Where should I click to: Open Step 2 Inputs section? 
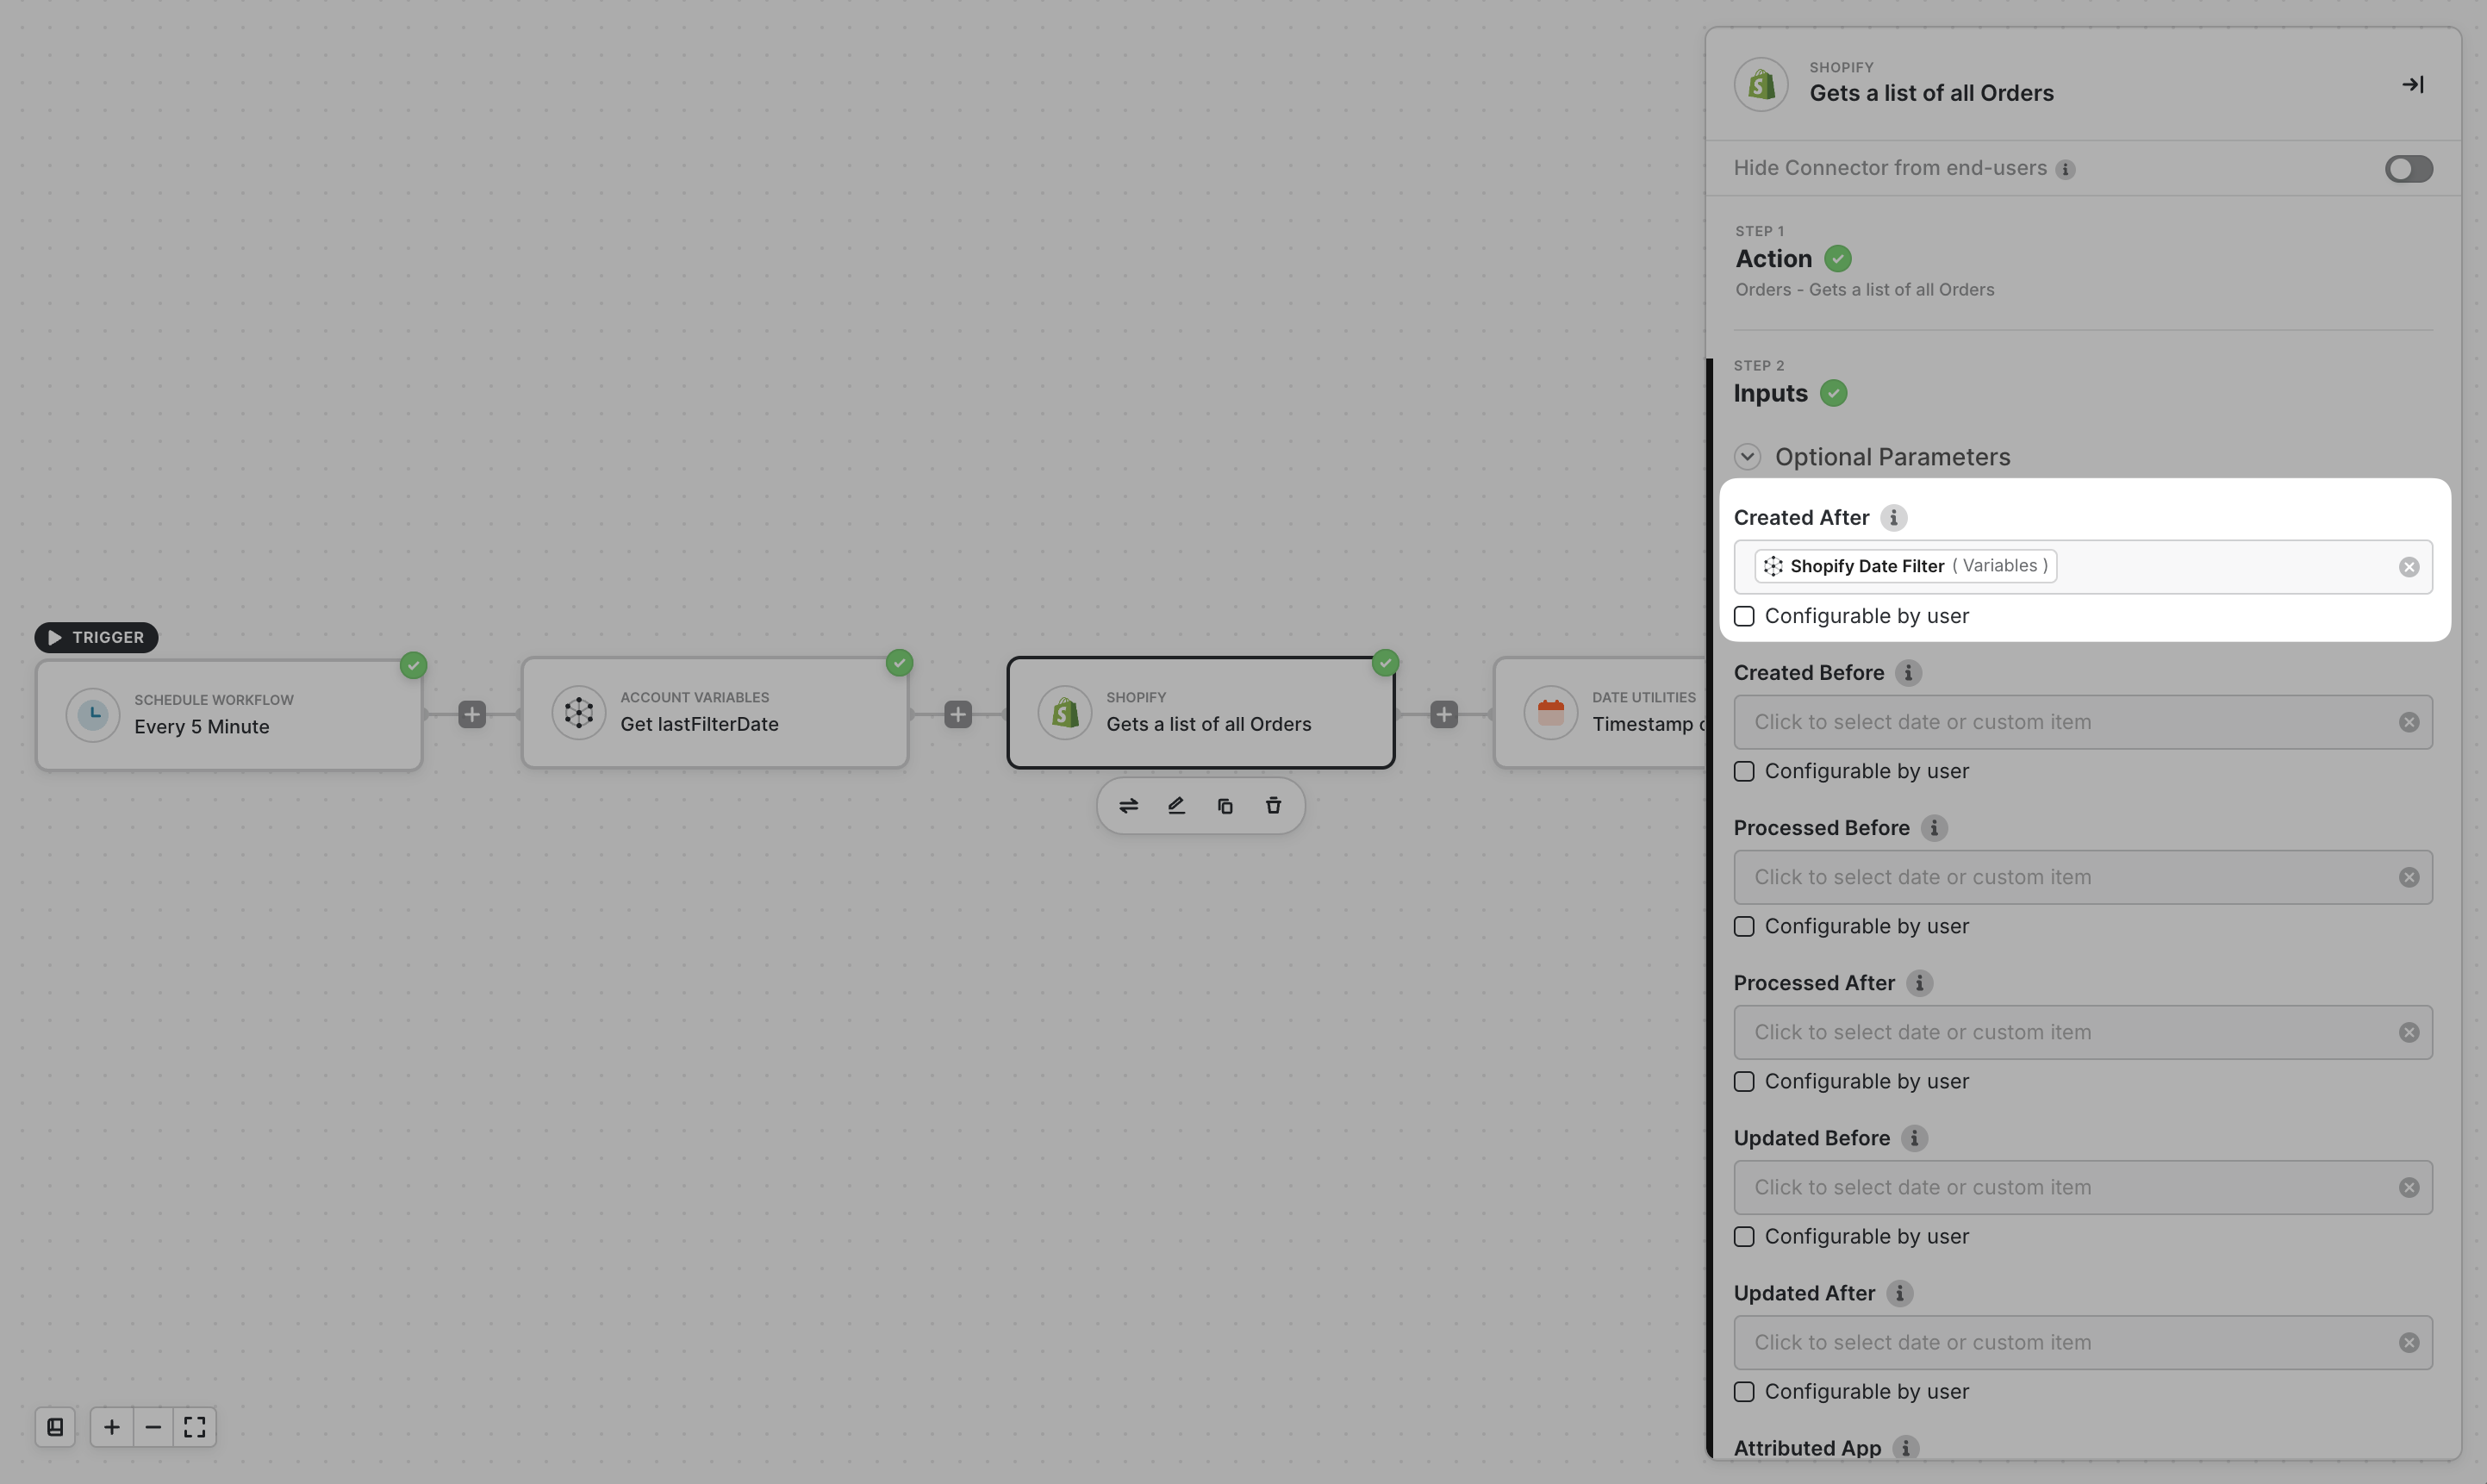1770,394
